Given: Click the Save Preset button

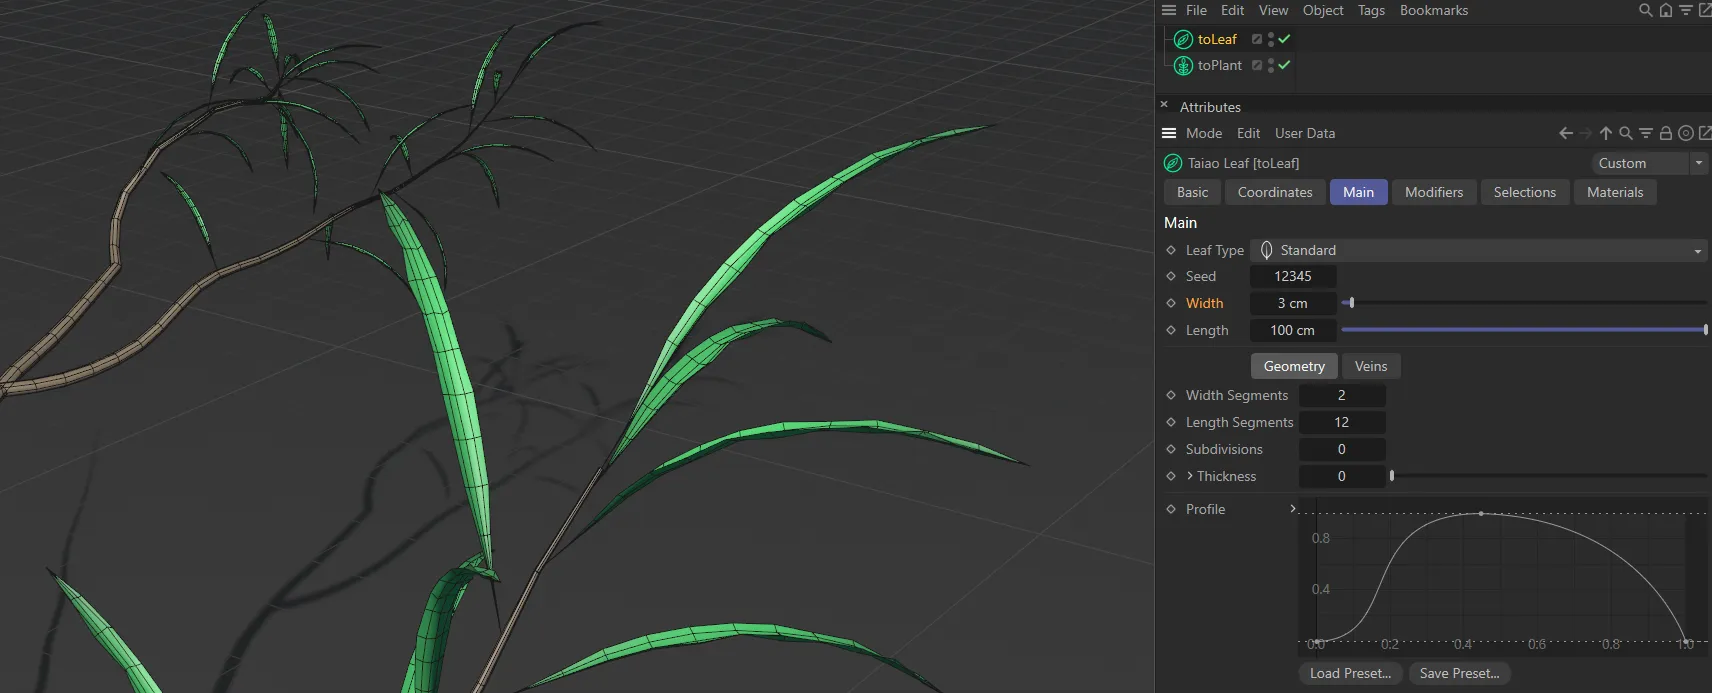Looking at the screenshot, I should pyautogui.click(x=1459, y=673).
